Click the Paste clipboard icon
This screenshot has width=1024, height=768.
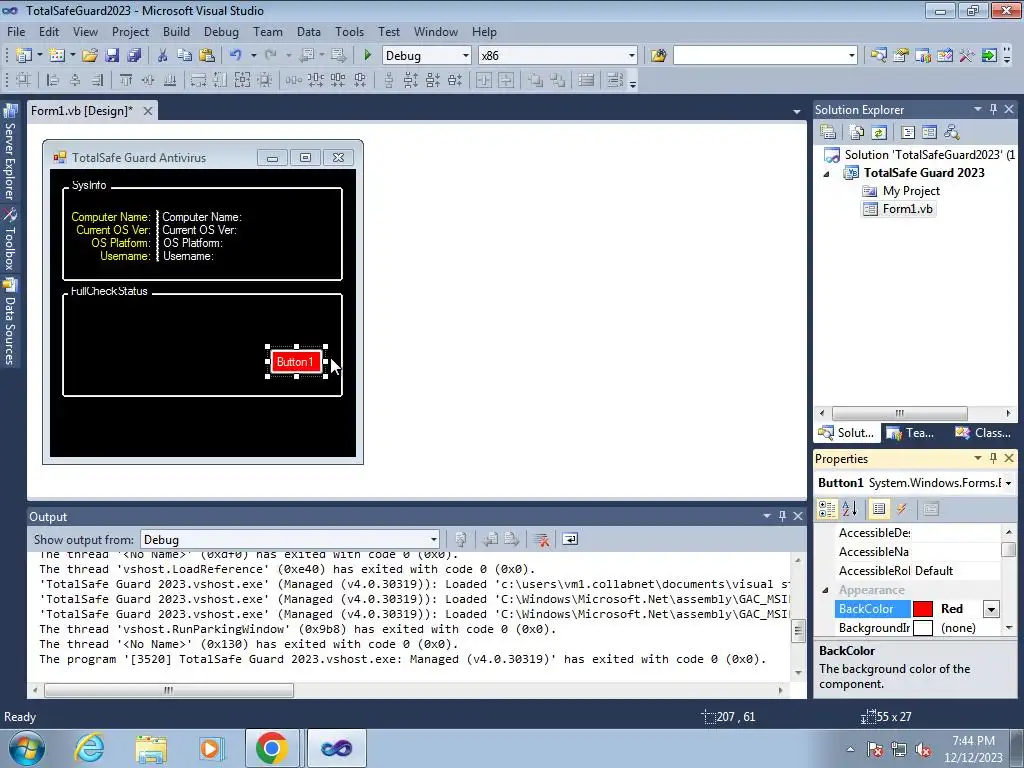(x=207, y=56)
